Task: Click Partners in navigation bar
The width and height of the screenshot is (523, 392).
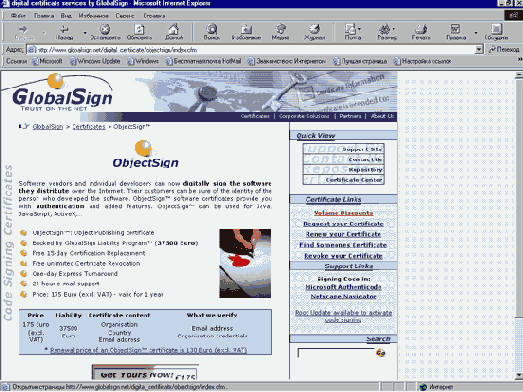Action: 350,116
